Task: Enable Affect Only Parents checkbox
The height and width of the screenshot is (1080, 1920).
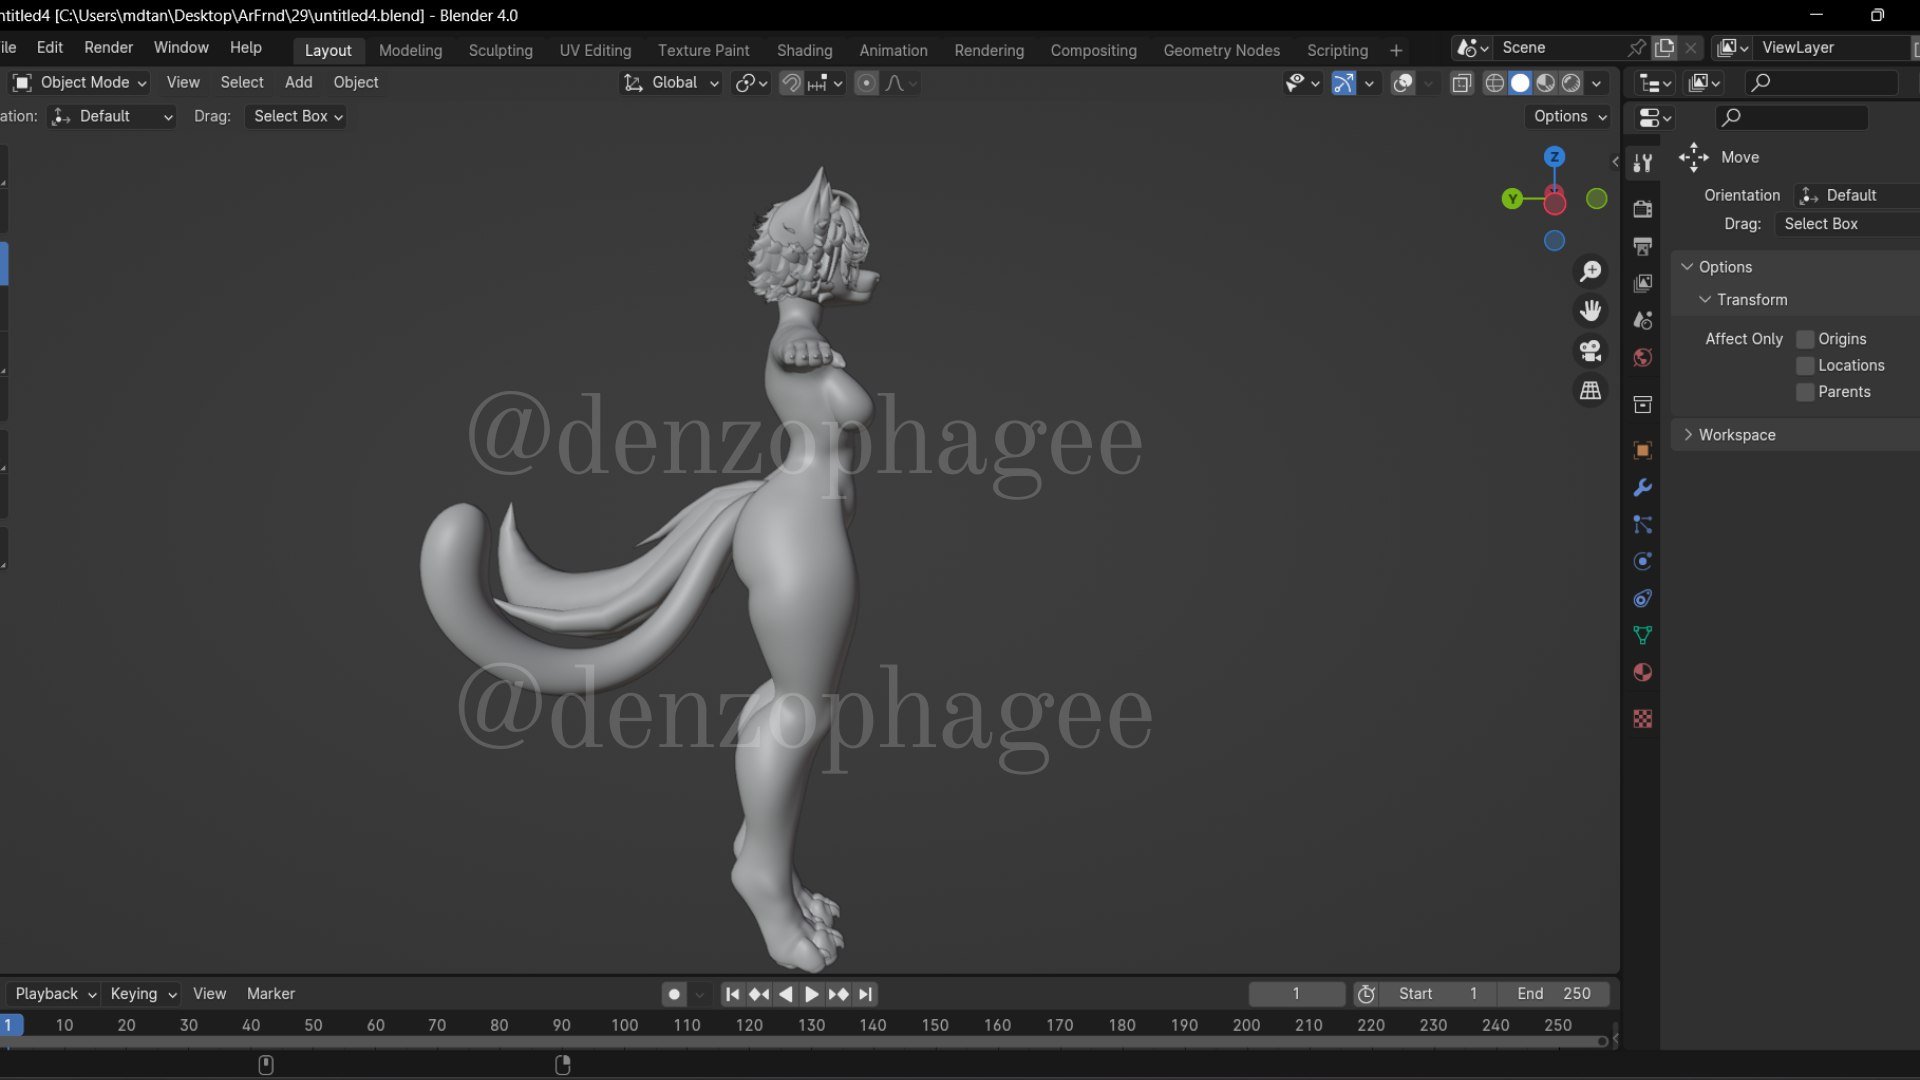Action: [1805, 392]
